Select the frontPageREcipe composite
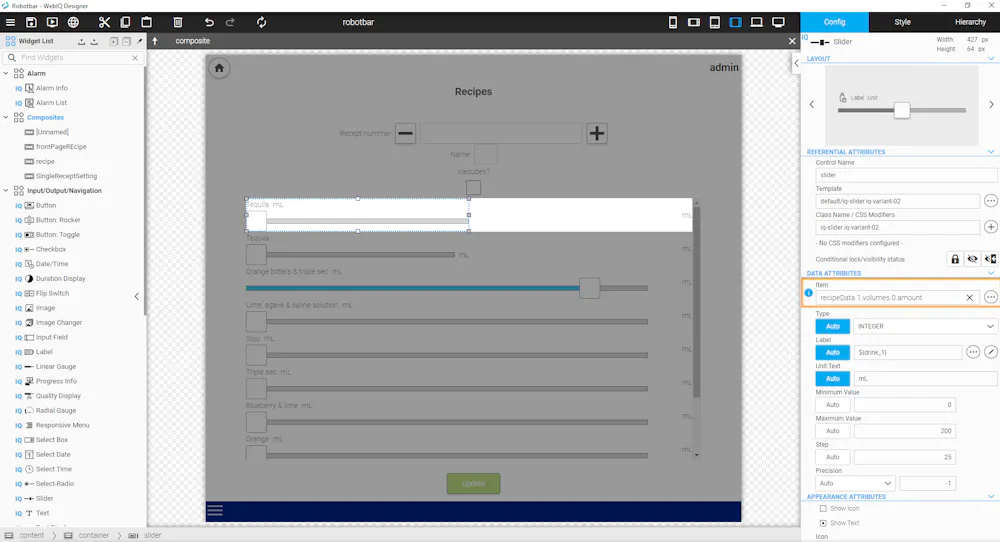Image resolution: width=1000 pixels, height=542 pixels. (x=61, y=147)
